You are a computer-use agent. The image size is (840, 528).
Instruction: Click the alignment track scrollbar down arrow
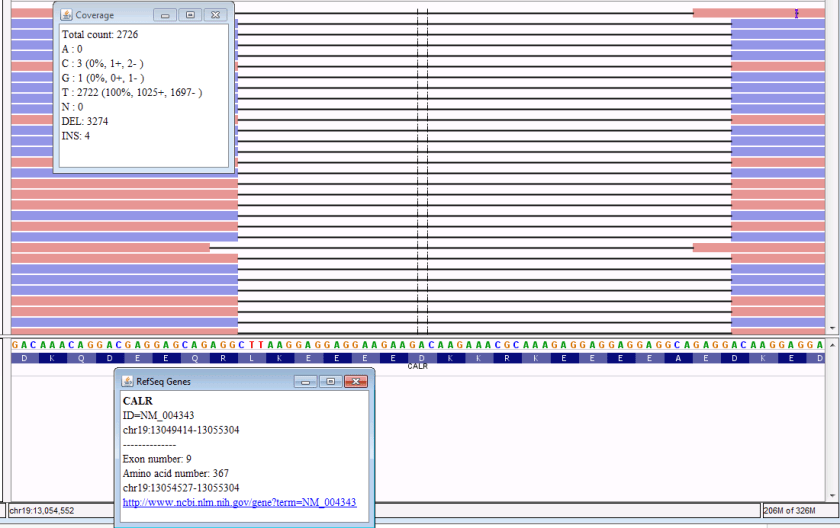point(834,328)
